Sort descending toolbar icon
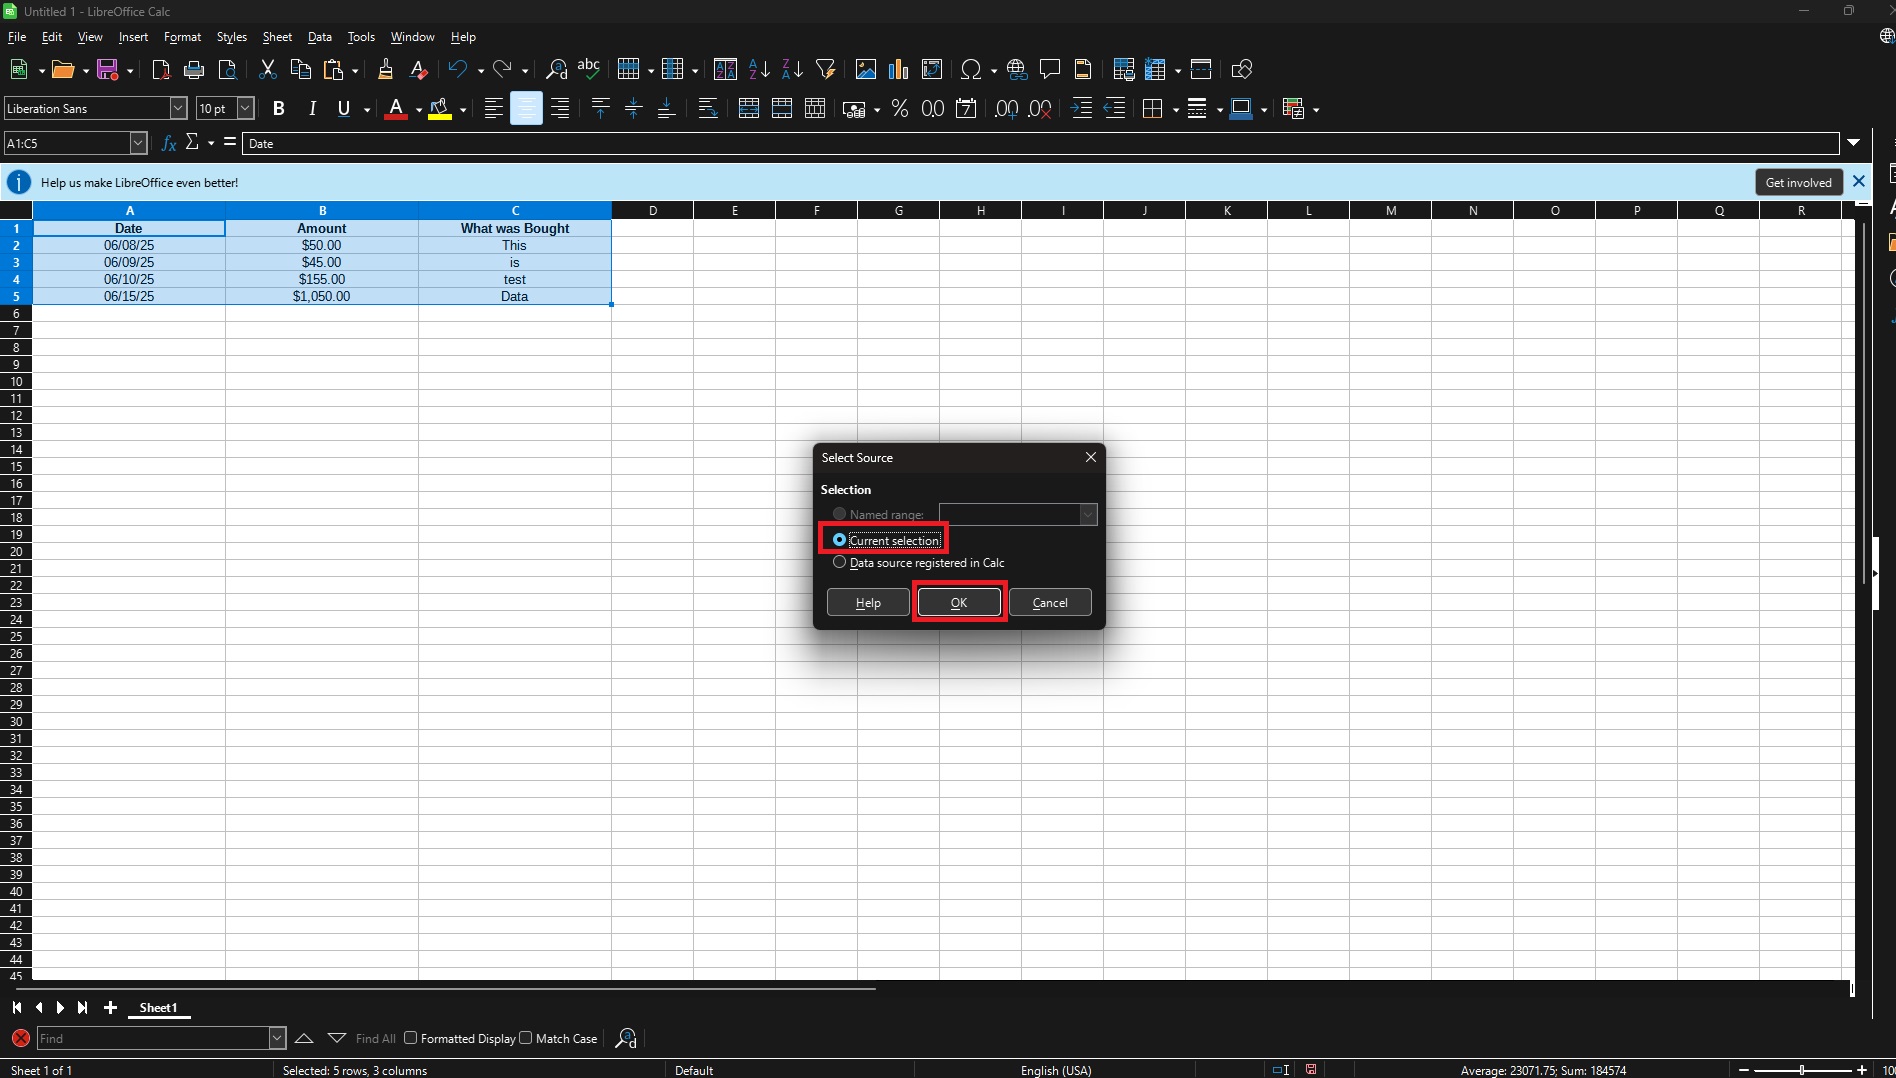The height and width of the screenshot is (1078, 1896). (792, 69)
